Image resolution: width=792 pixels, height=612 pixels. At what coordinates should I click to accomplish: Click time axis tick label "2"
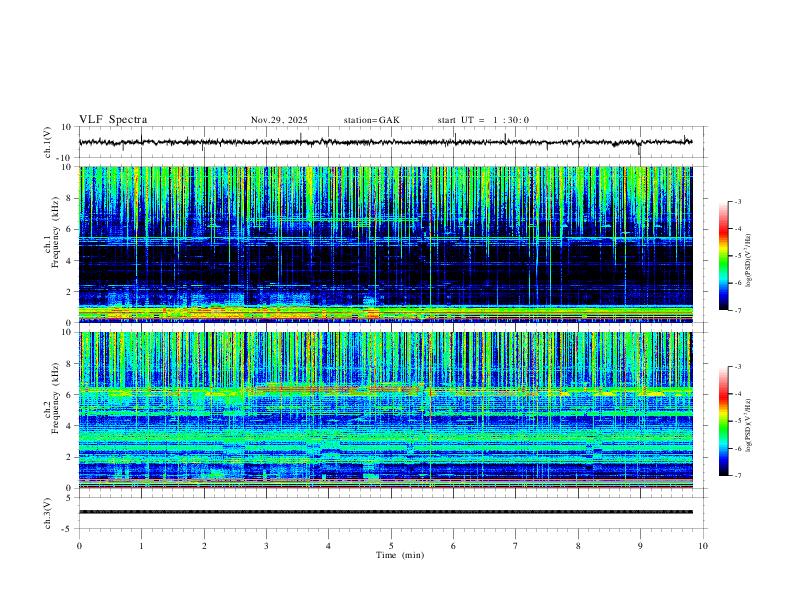pyautogui.click(x=204, y=546)
